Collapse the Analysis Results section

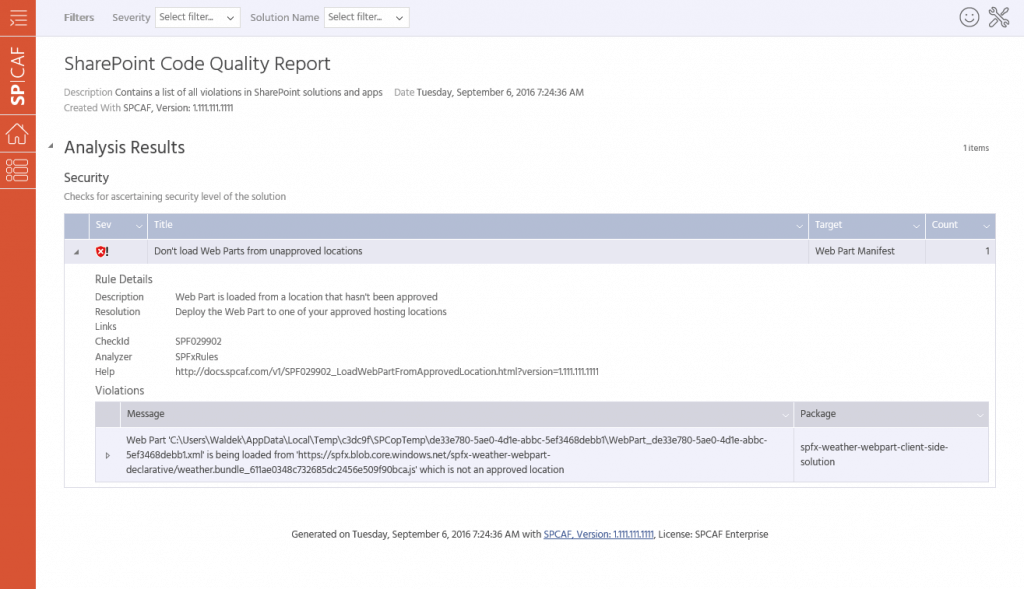51,146
